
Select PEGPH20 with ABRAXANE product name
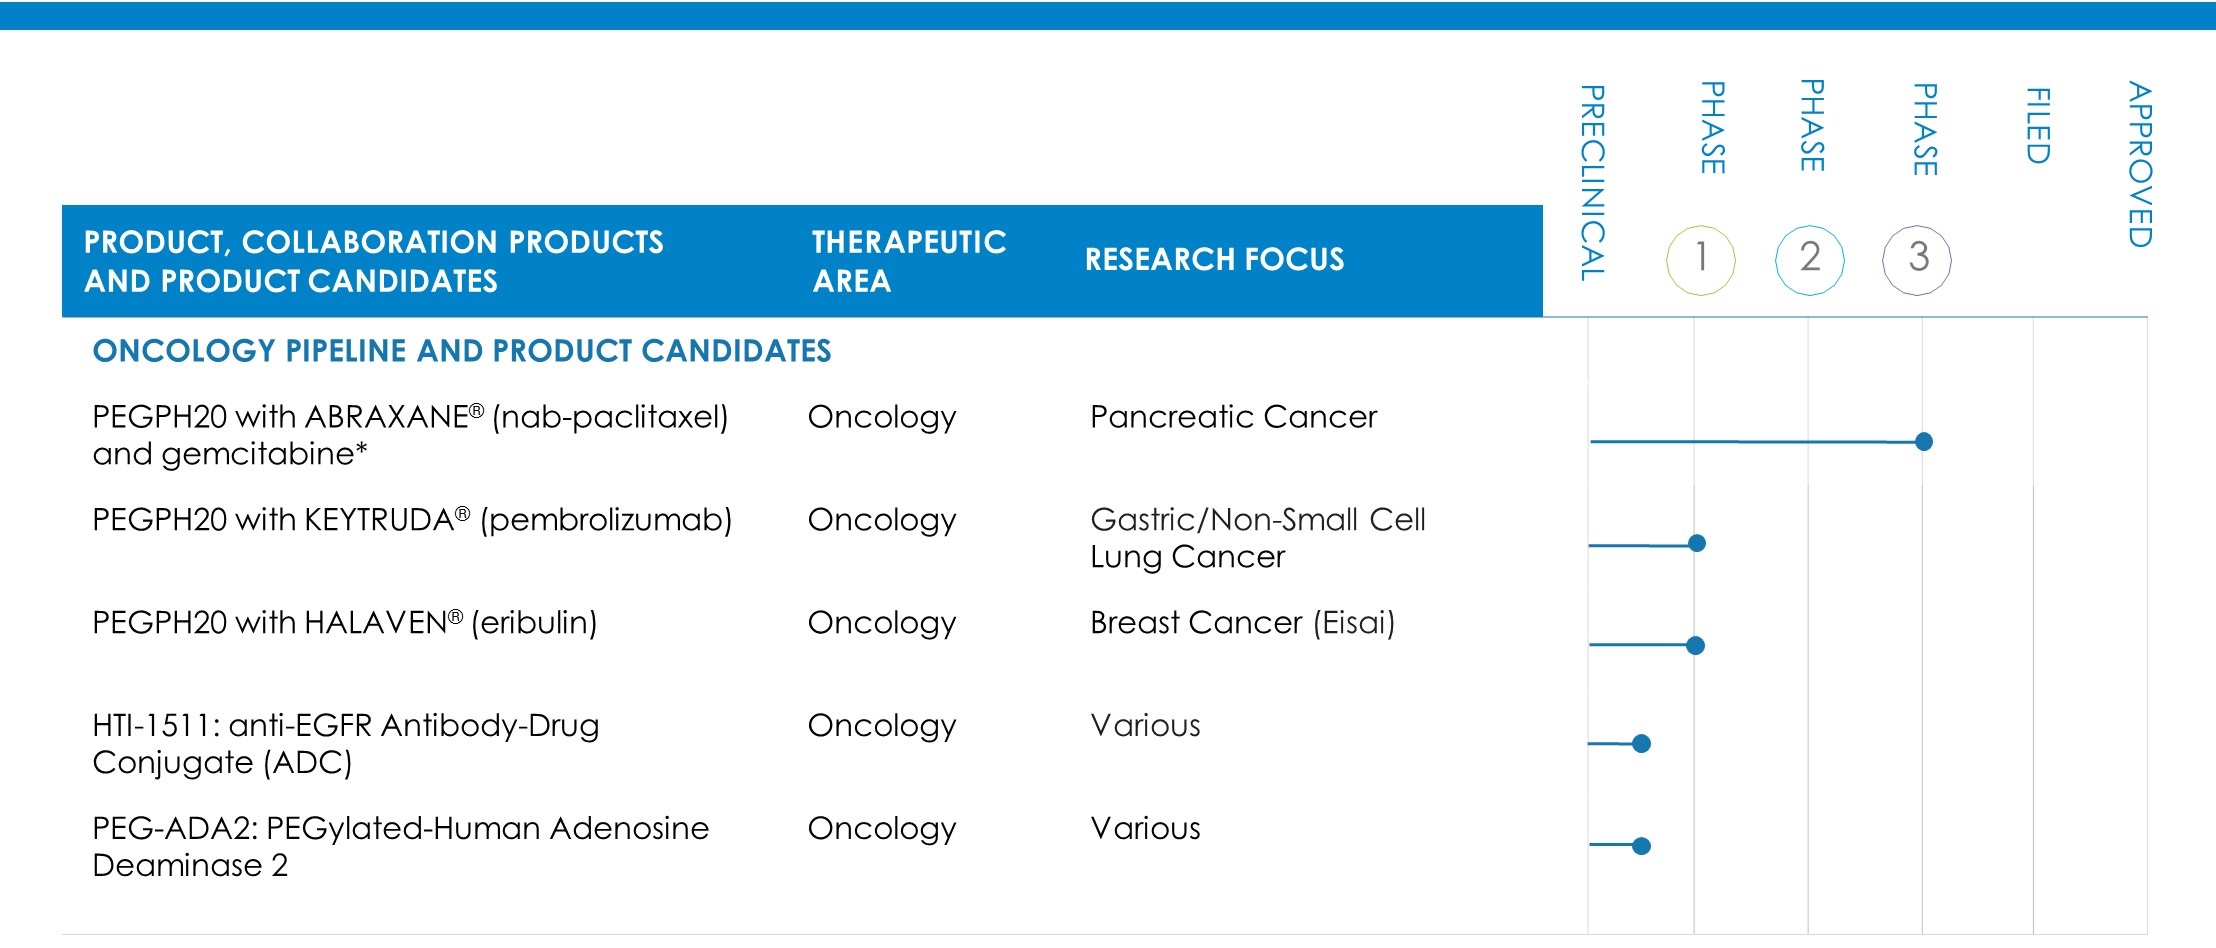coord(410,435)
